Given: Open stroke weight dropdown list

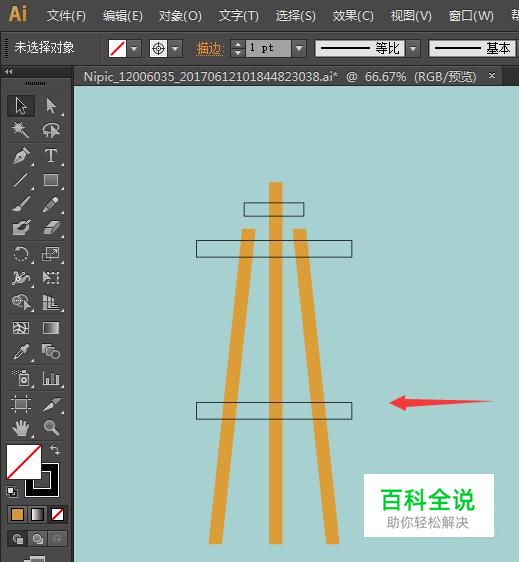Looking at the screenshot, I should tap(299, 48).
